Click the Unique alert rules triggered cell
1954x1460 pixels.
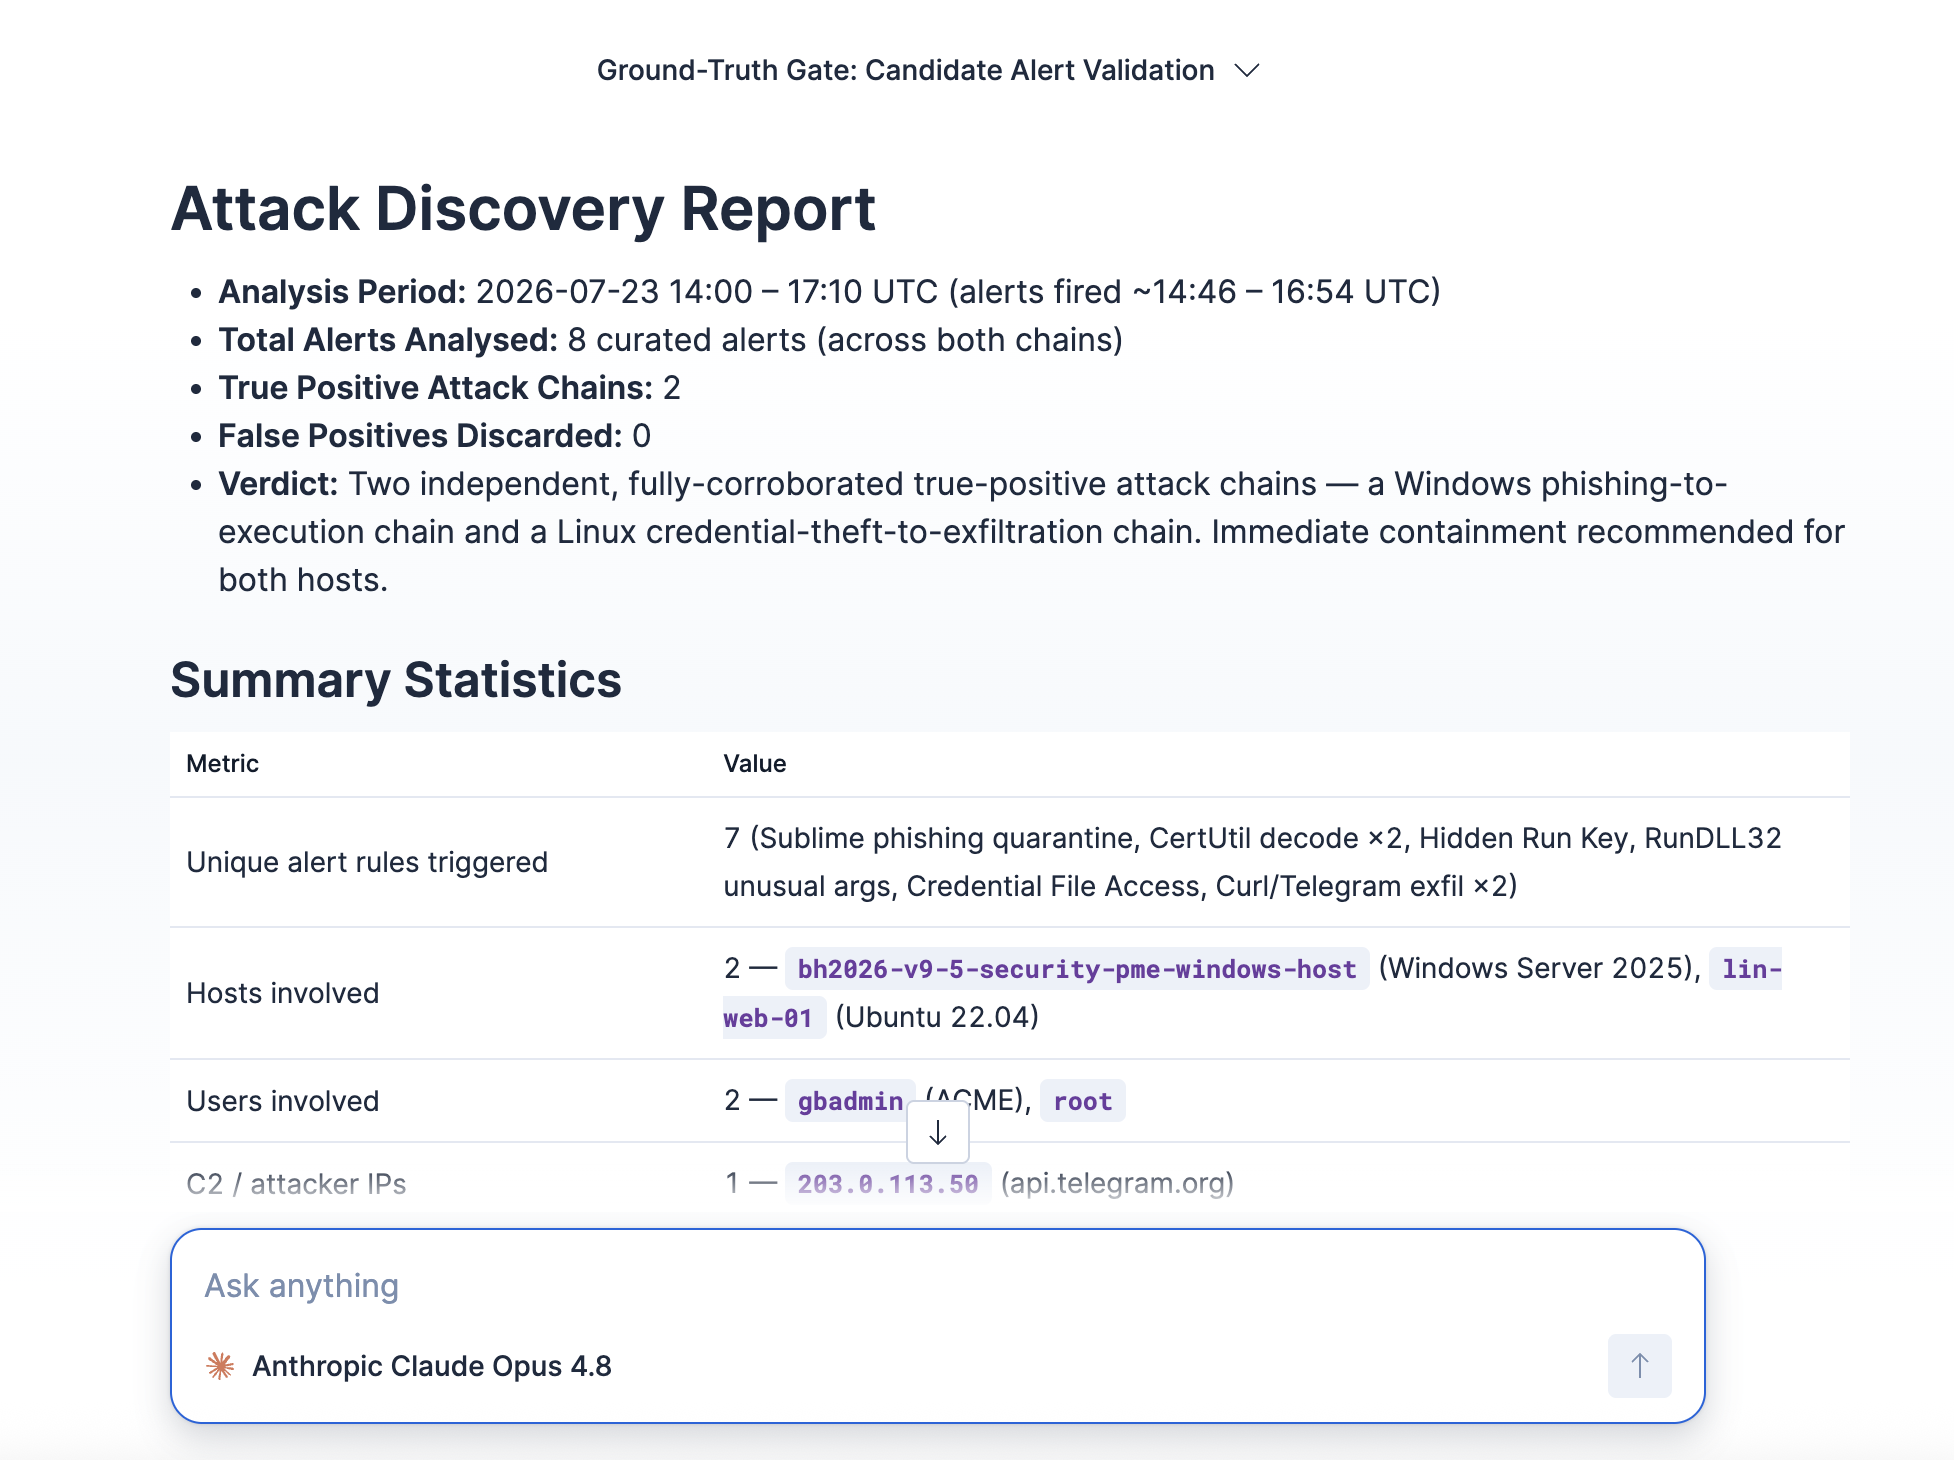367,862
